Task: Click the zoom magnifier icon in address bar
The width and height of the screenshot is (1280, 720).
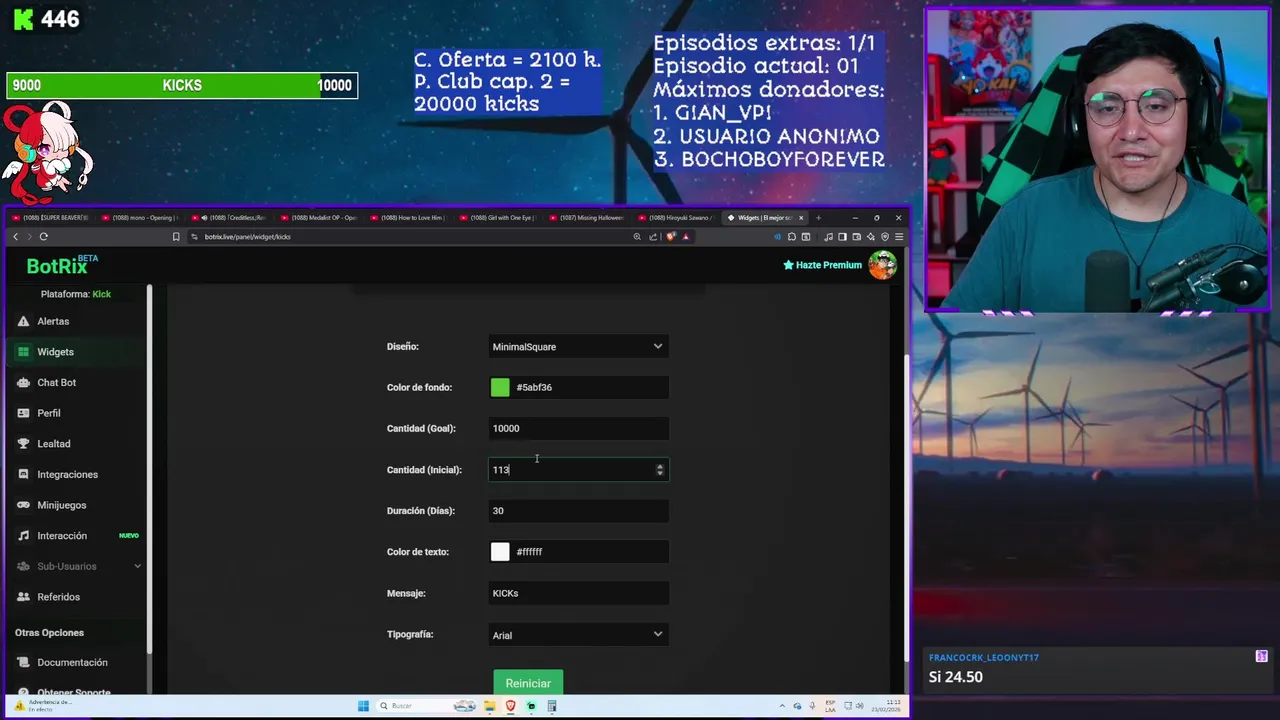Action: click(x=637, y=237)
